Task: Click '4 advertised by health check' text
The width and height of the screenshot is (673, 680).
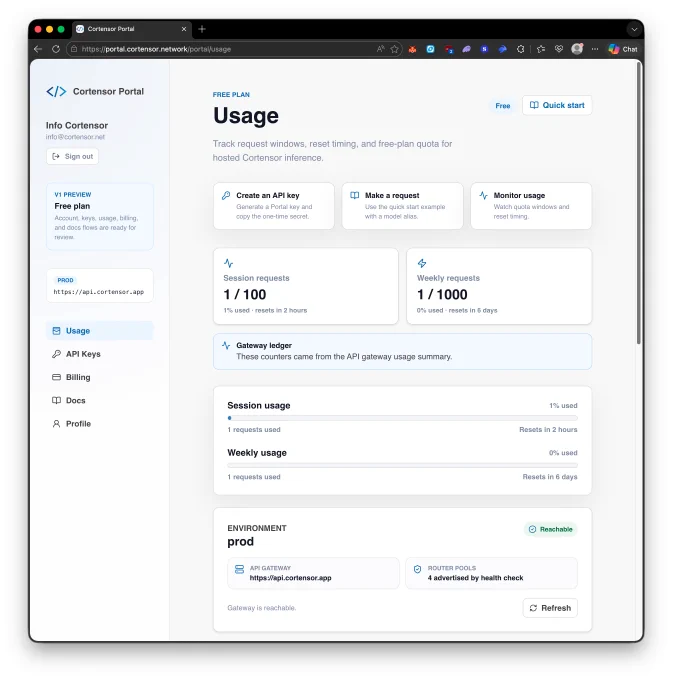Action: coord(475,578)
